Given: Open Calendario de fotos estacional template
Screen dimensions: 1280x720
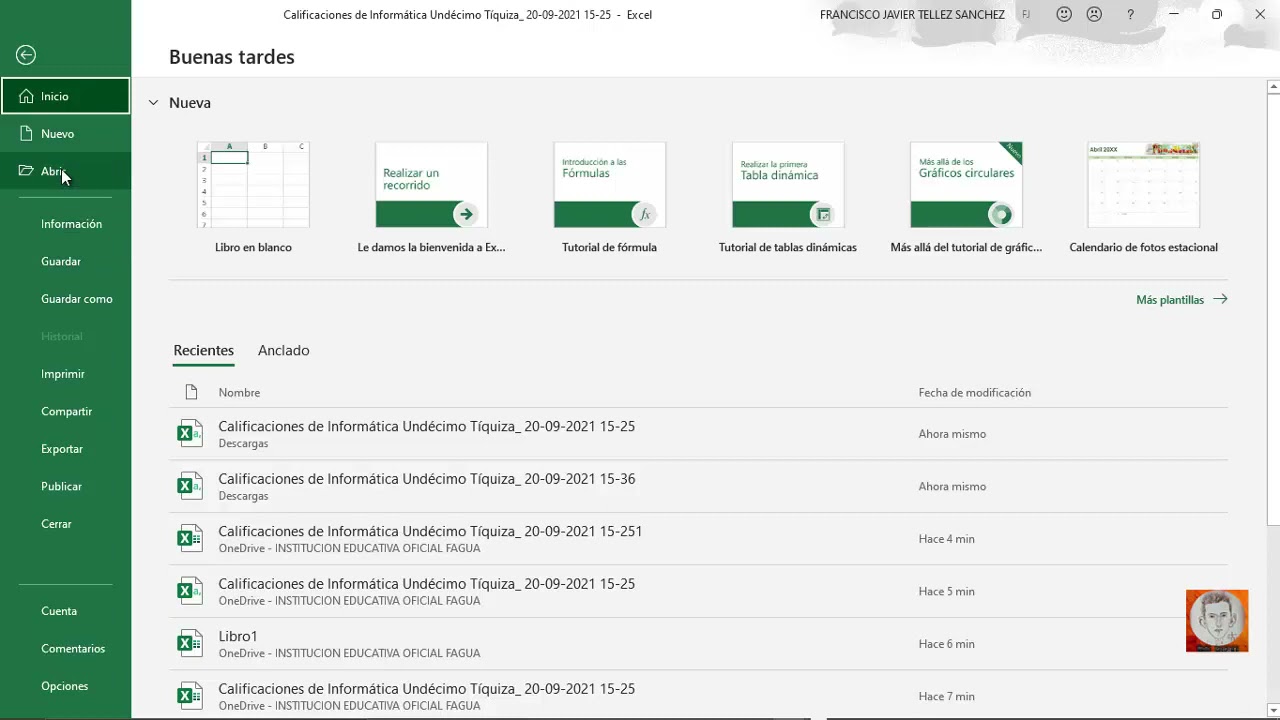Looking at the screenshot, I should tap(1144, 197).
